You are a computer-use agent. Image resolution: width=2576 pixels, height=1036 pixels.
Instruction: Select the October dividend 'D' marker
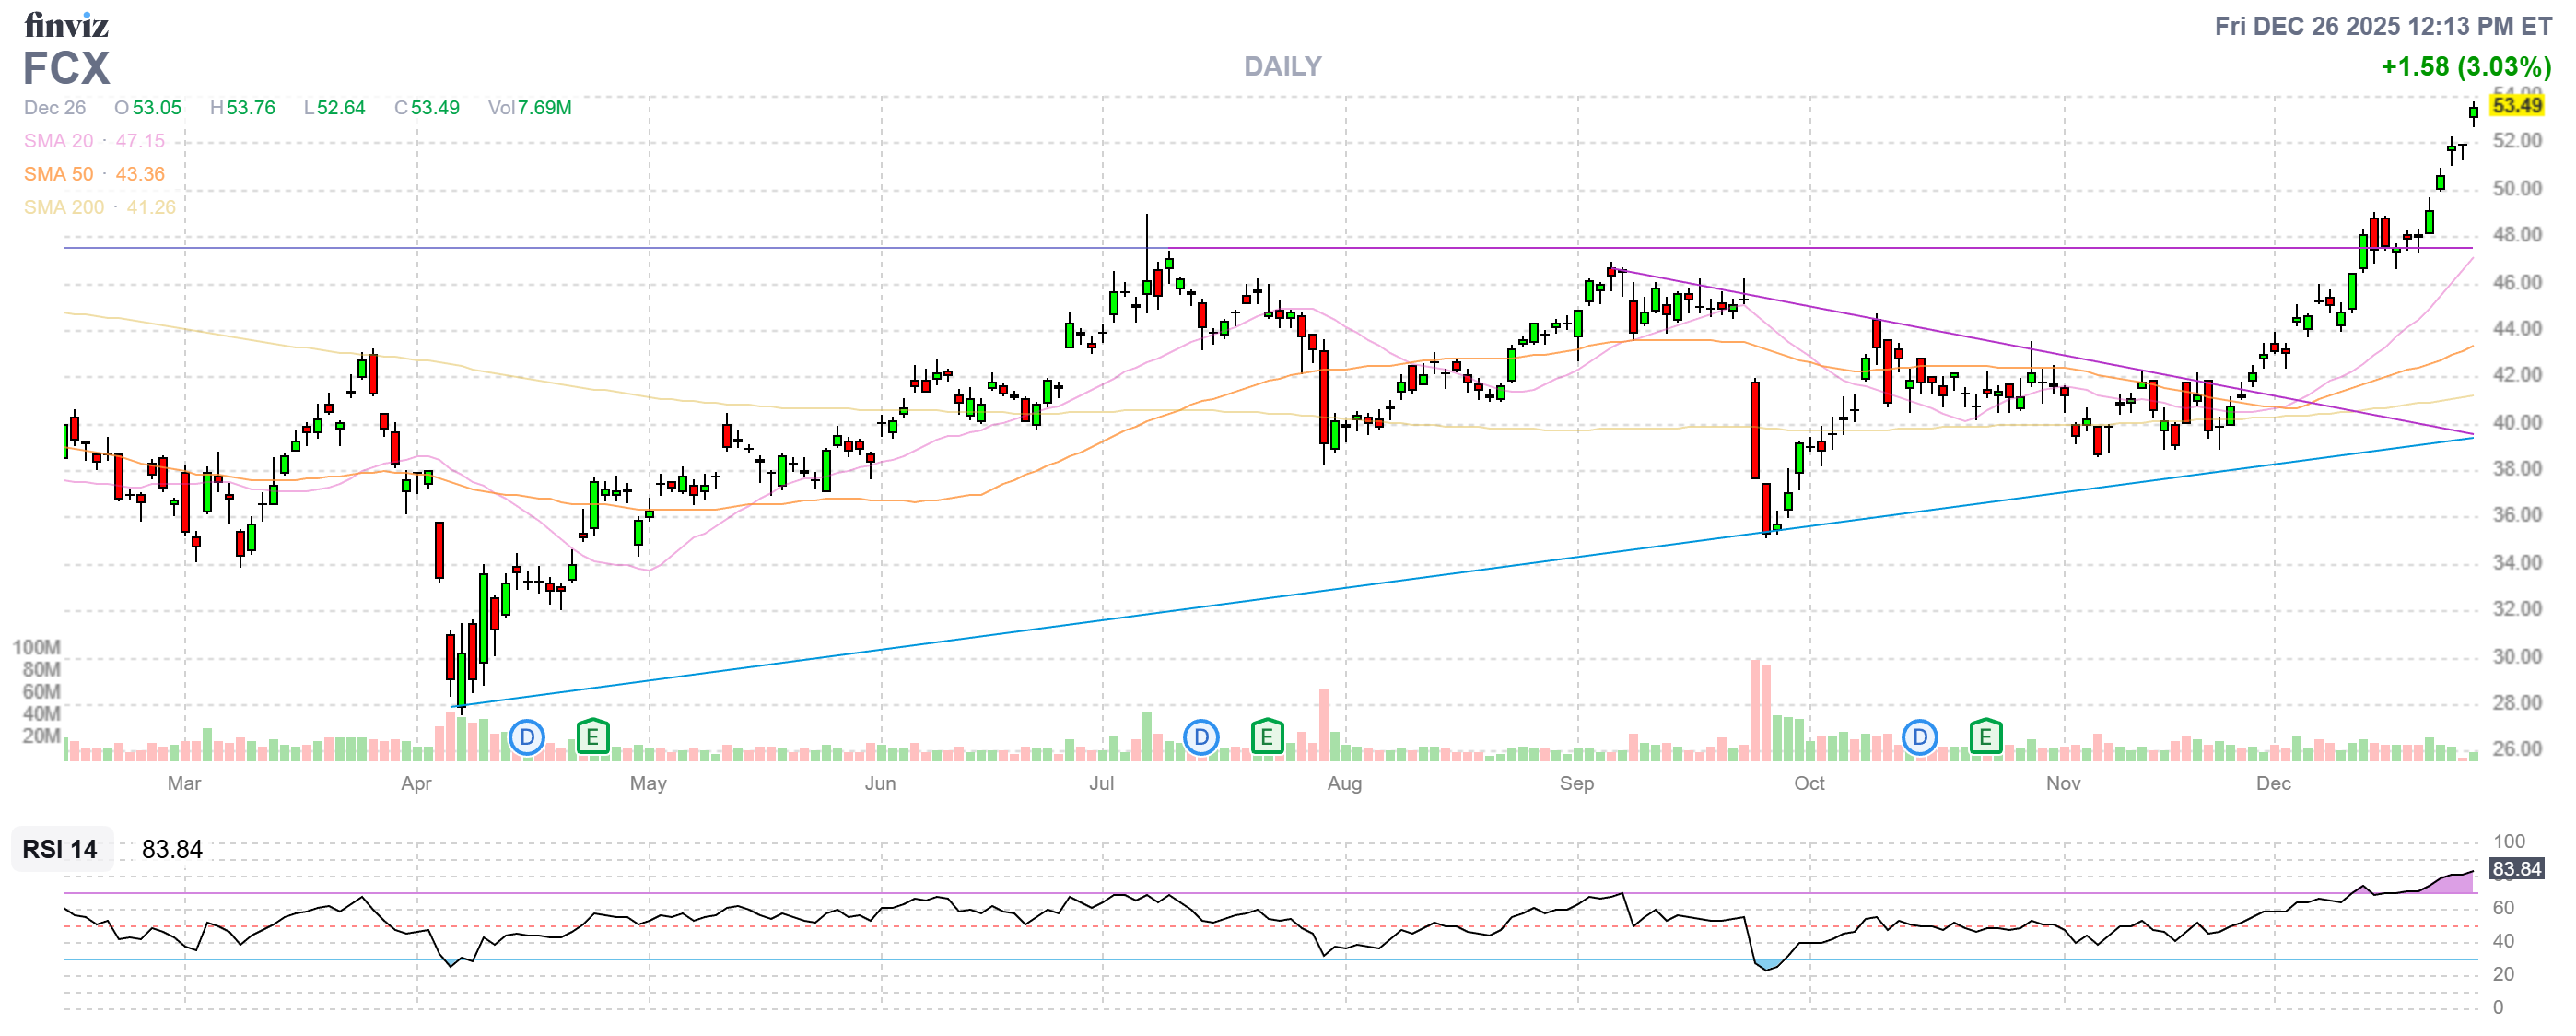pos(1919,738)
